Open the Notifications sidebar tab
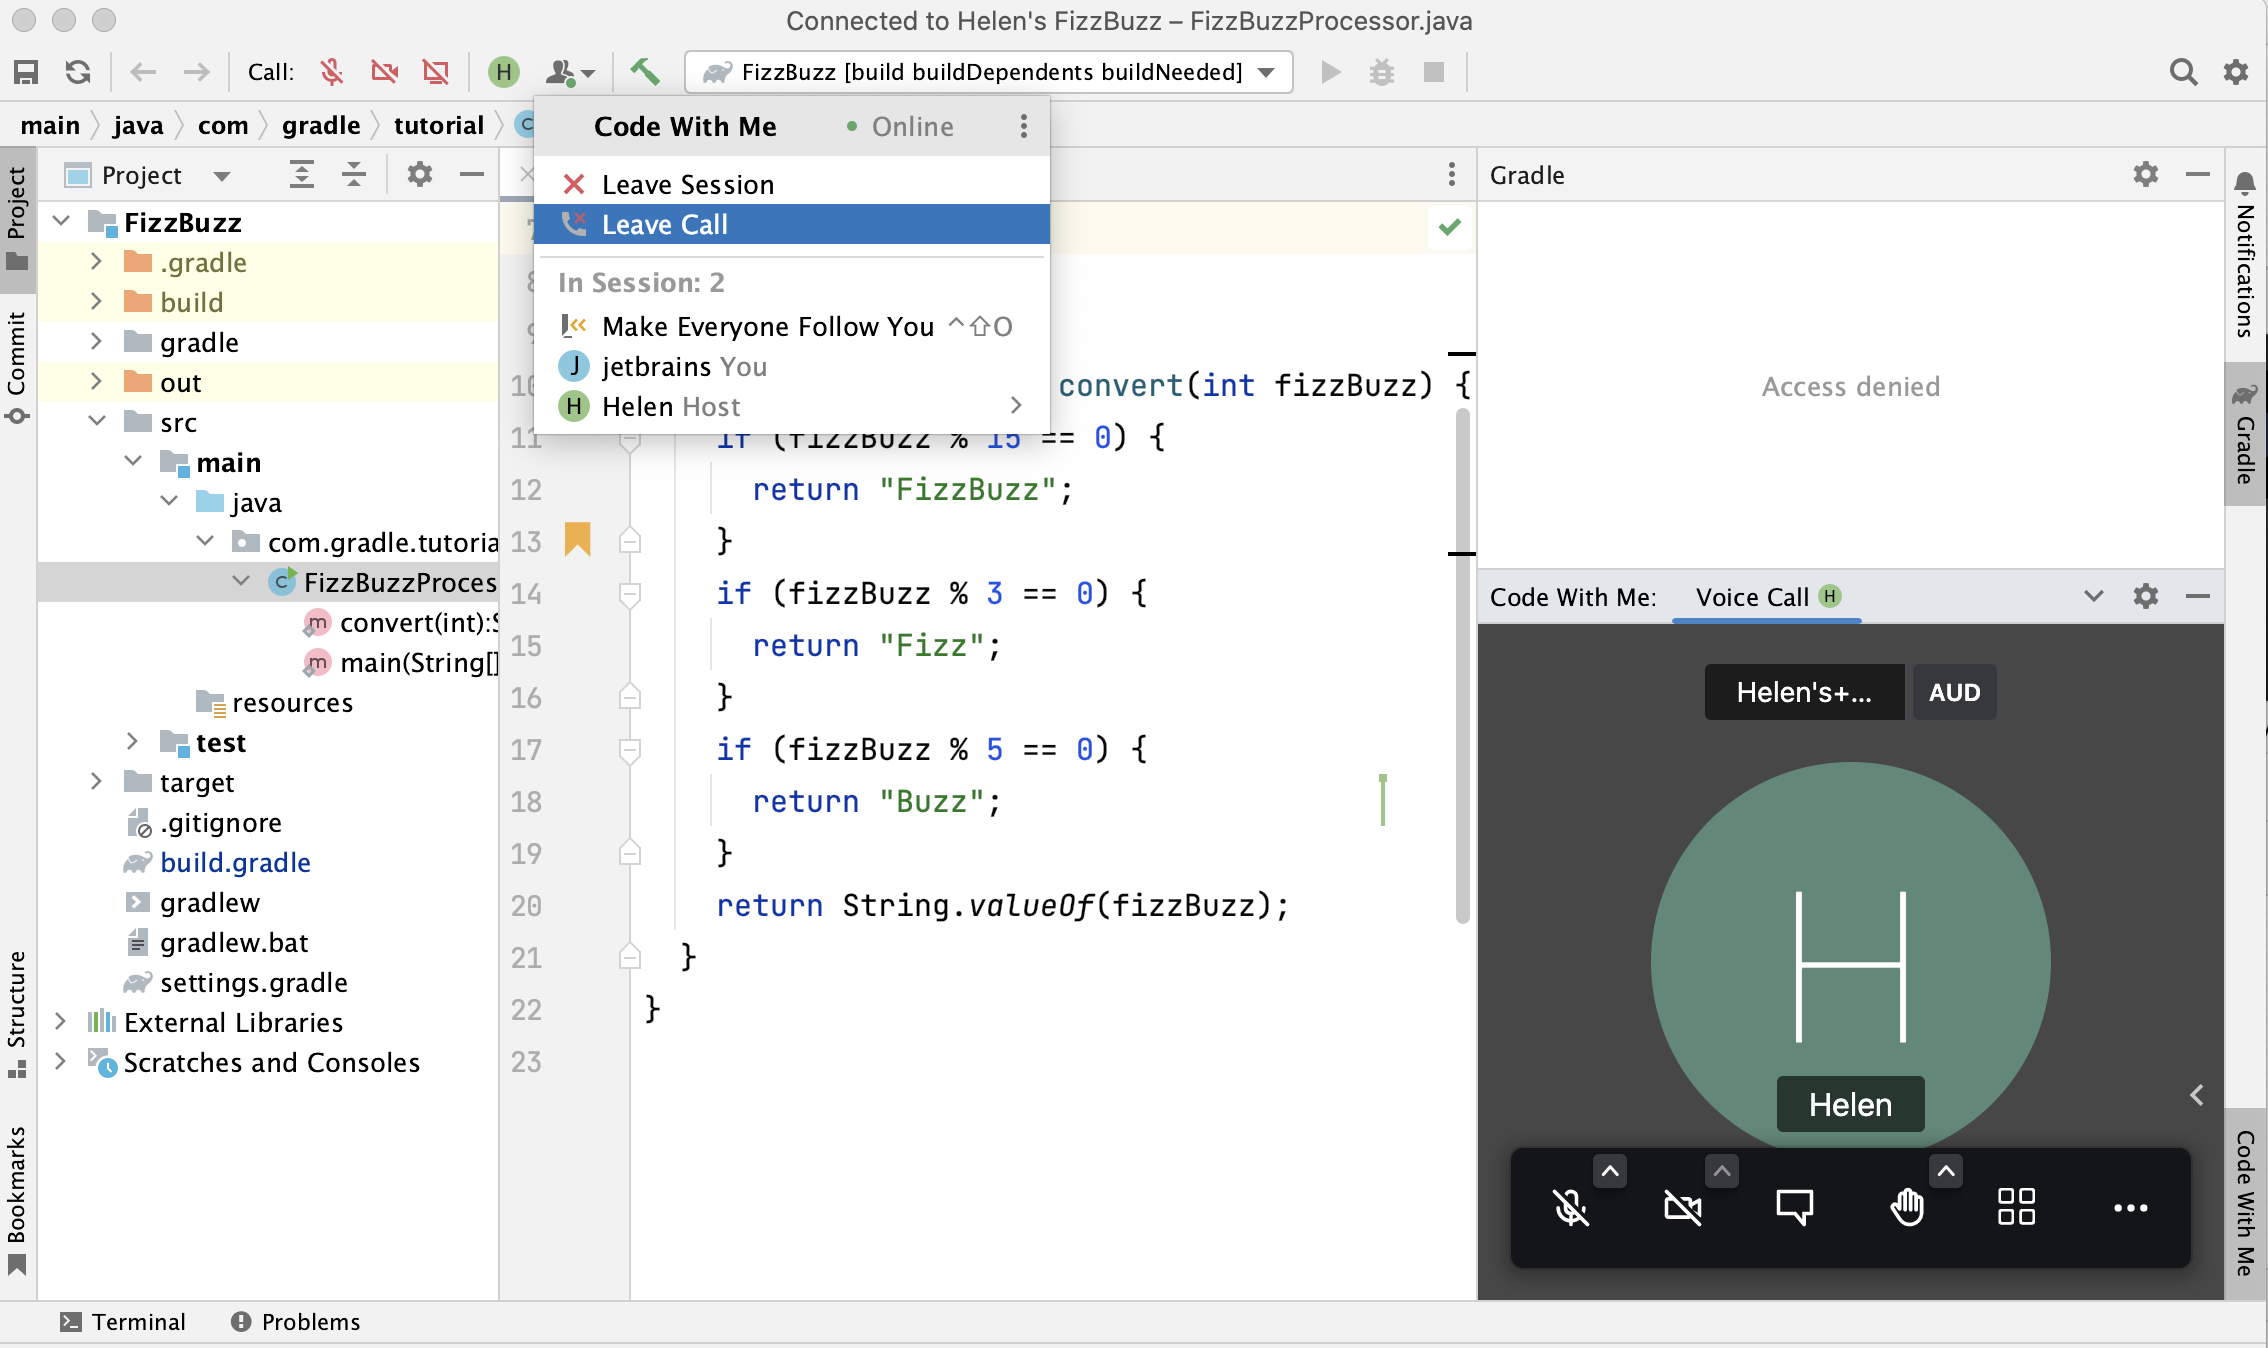The width and height of the screenshot is (2268, 1348). 2245,255
